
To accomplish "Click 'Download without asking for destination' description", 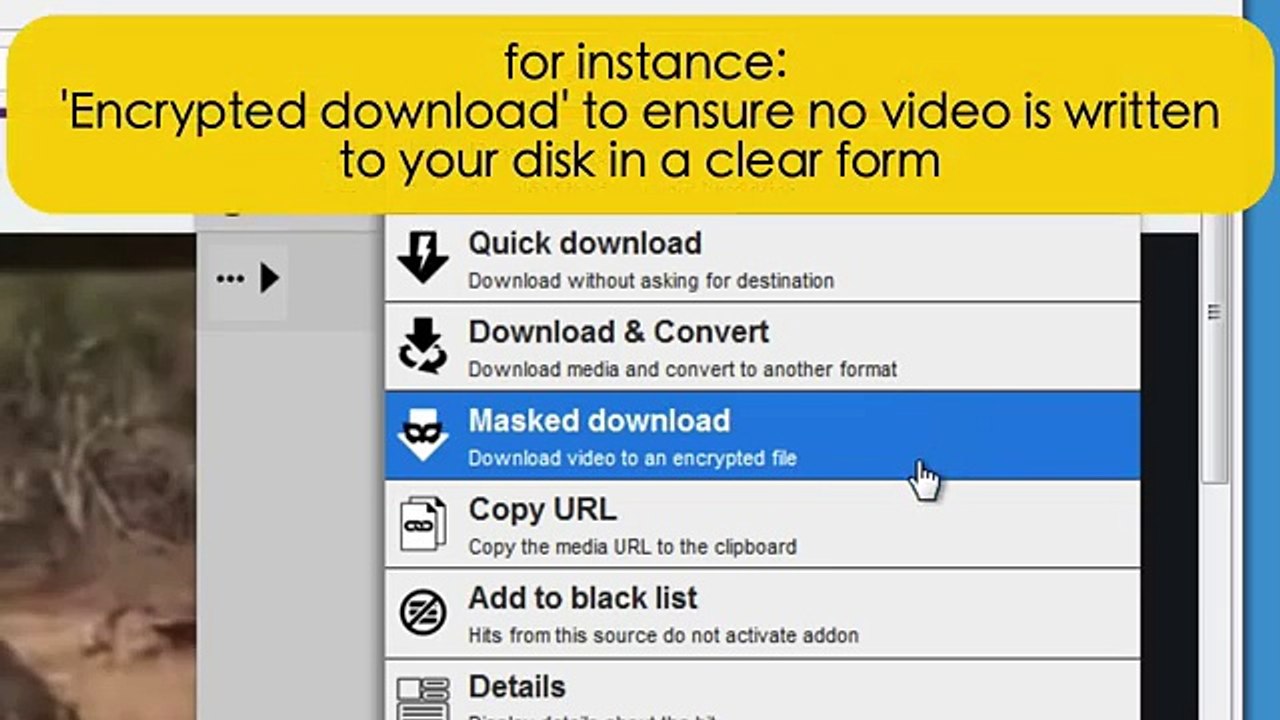I will tap(651, 281).
